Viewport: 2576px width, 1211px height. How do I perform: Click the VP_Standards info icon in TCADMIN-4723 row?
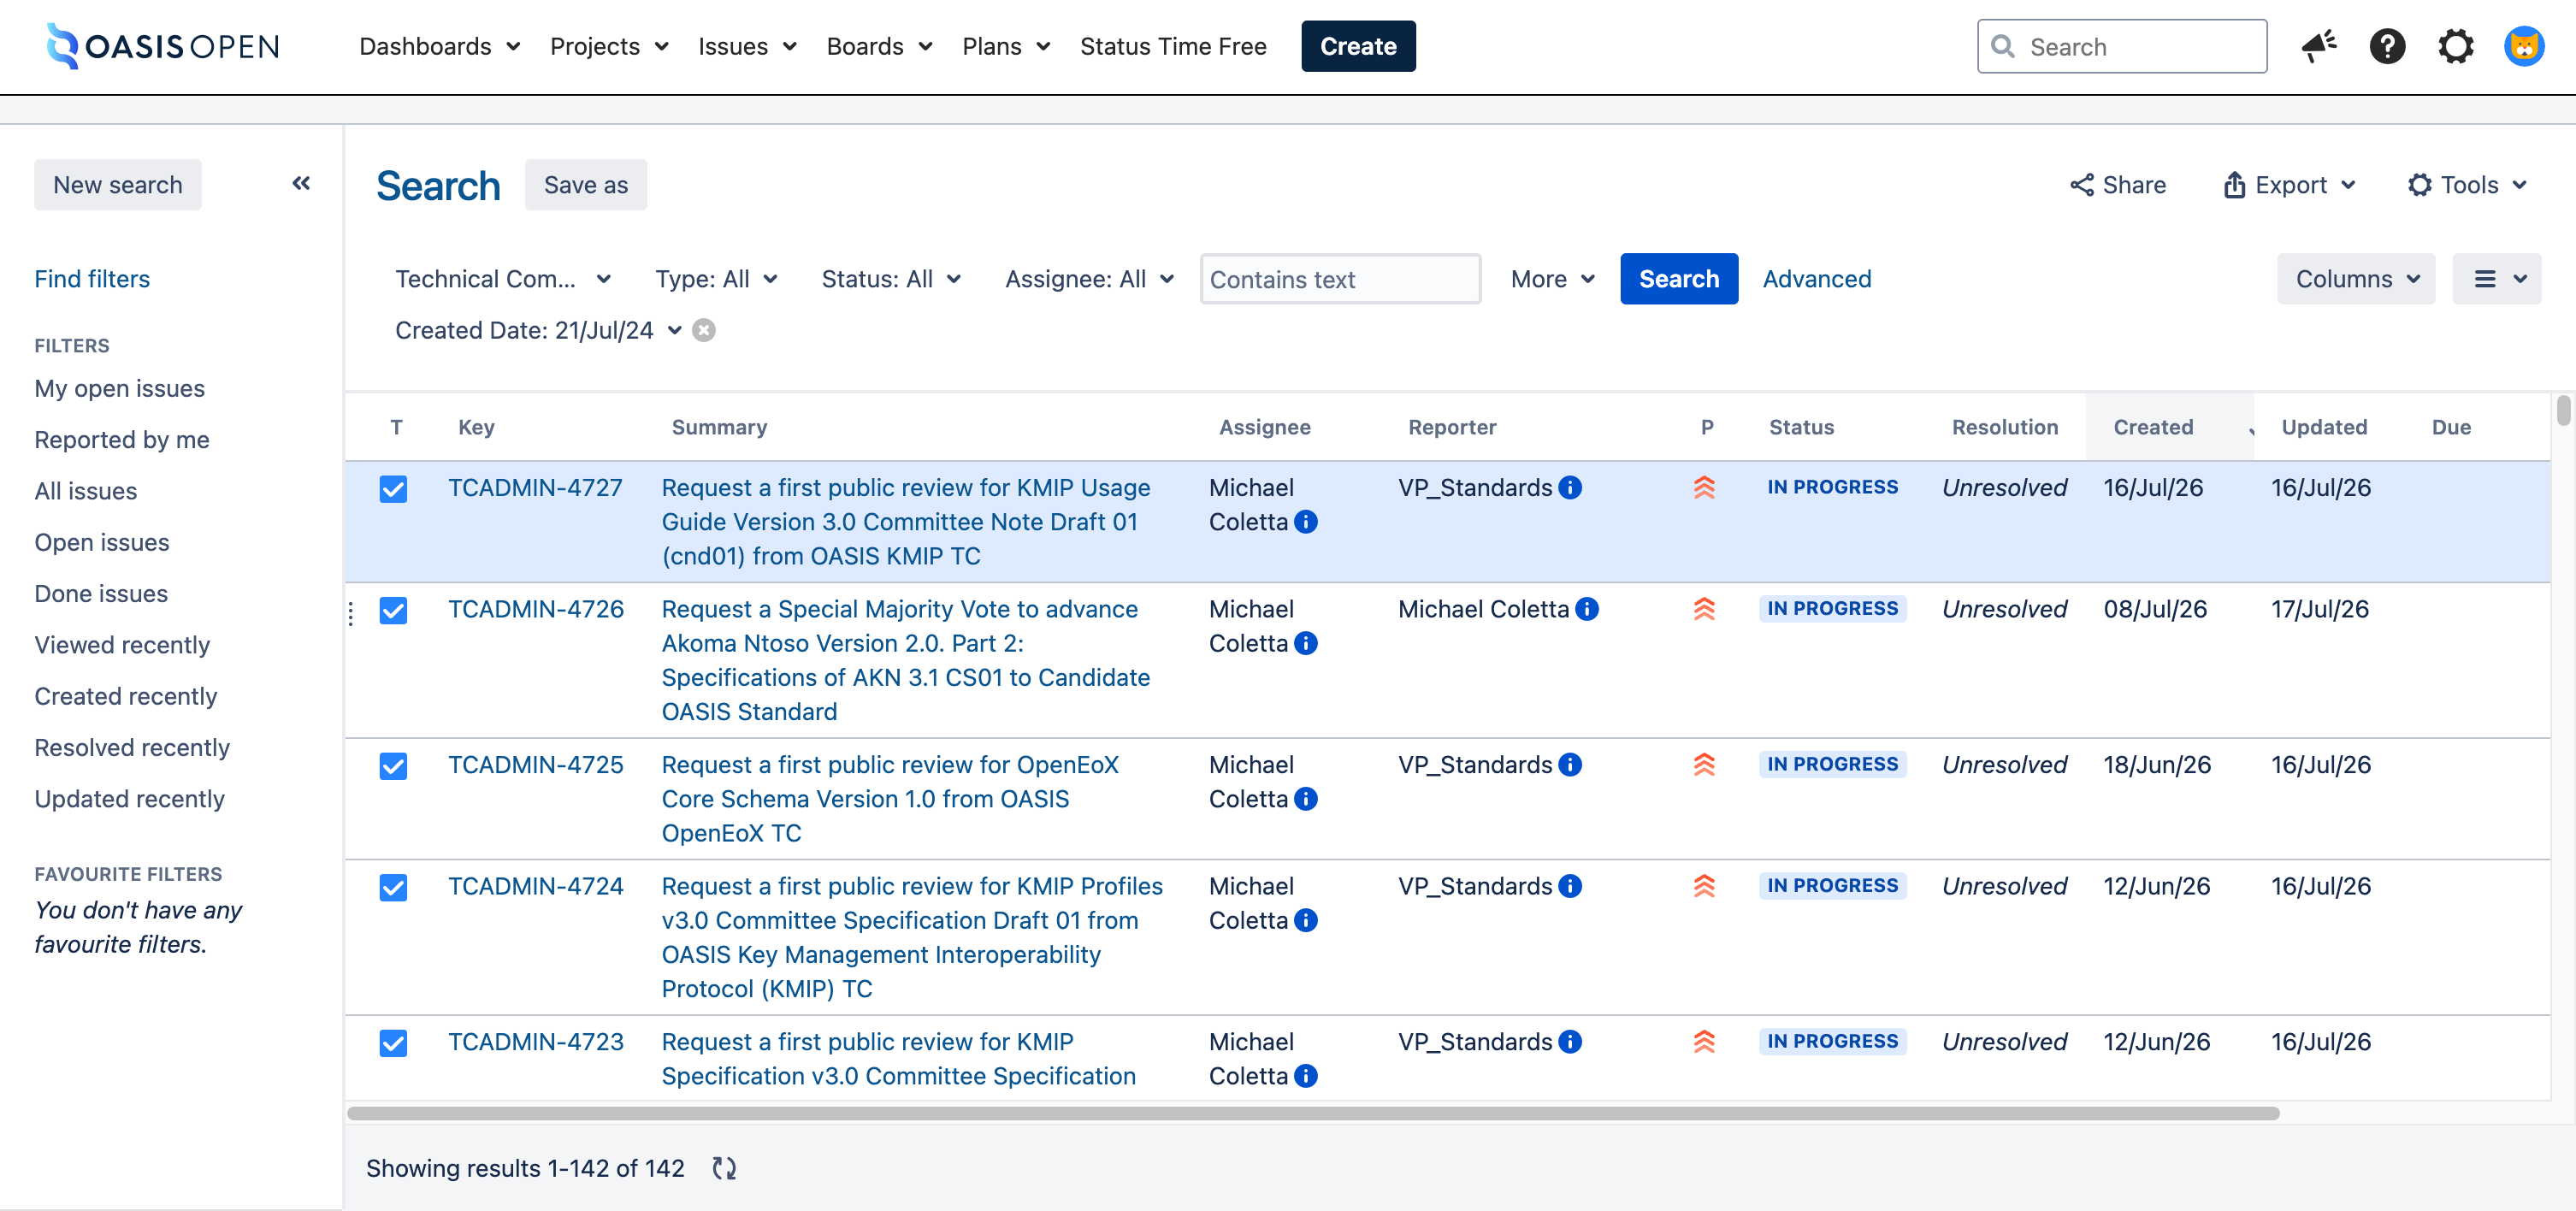point(1570,1041)
